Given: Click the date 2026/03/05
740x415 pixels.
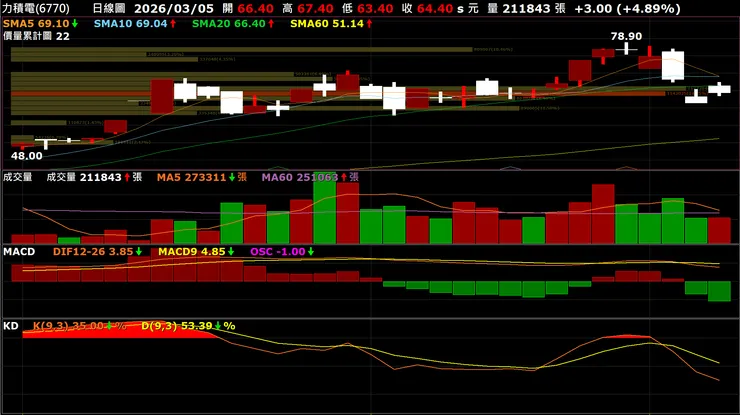Looking at the screenshot, I should [174, 8].
